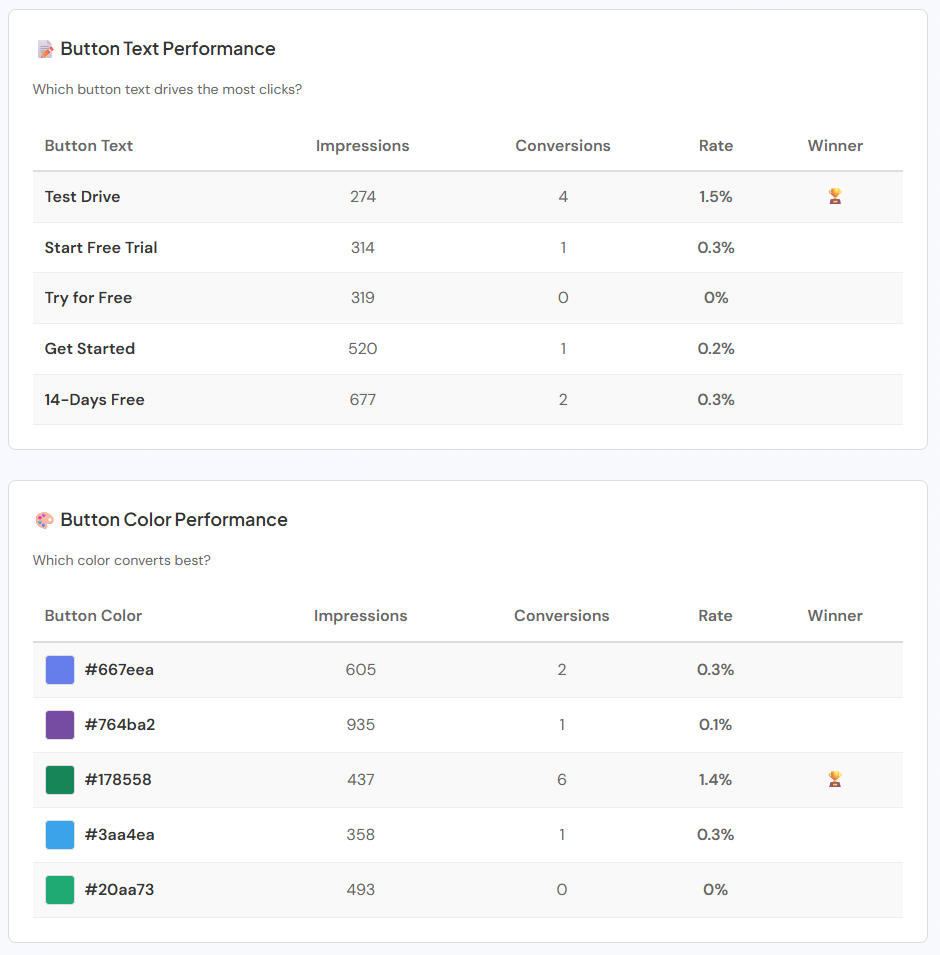Open the conversions link for Start Free Trial
The image size is (940, 955).
click(563, 247)
